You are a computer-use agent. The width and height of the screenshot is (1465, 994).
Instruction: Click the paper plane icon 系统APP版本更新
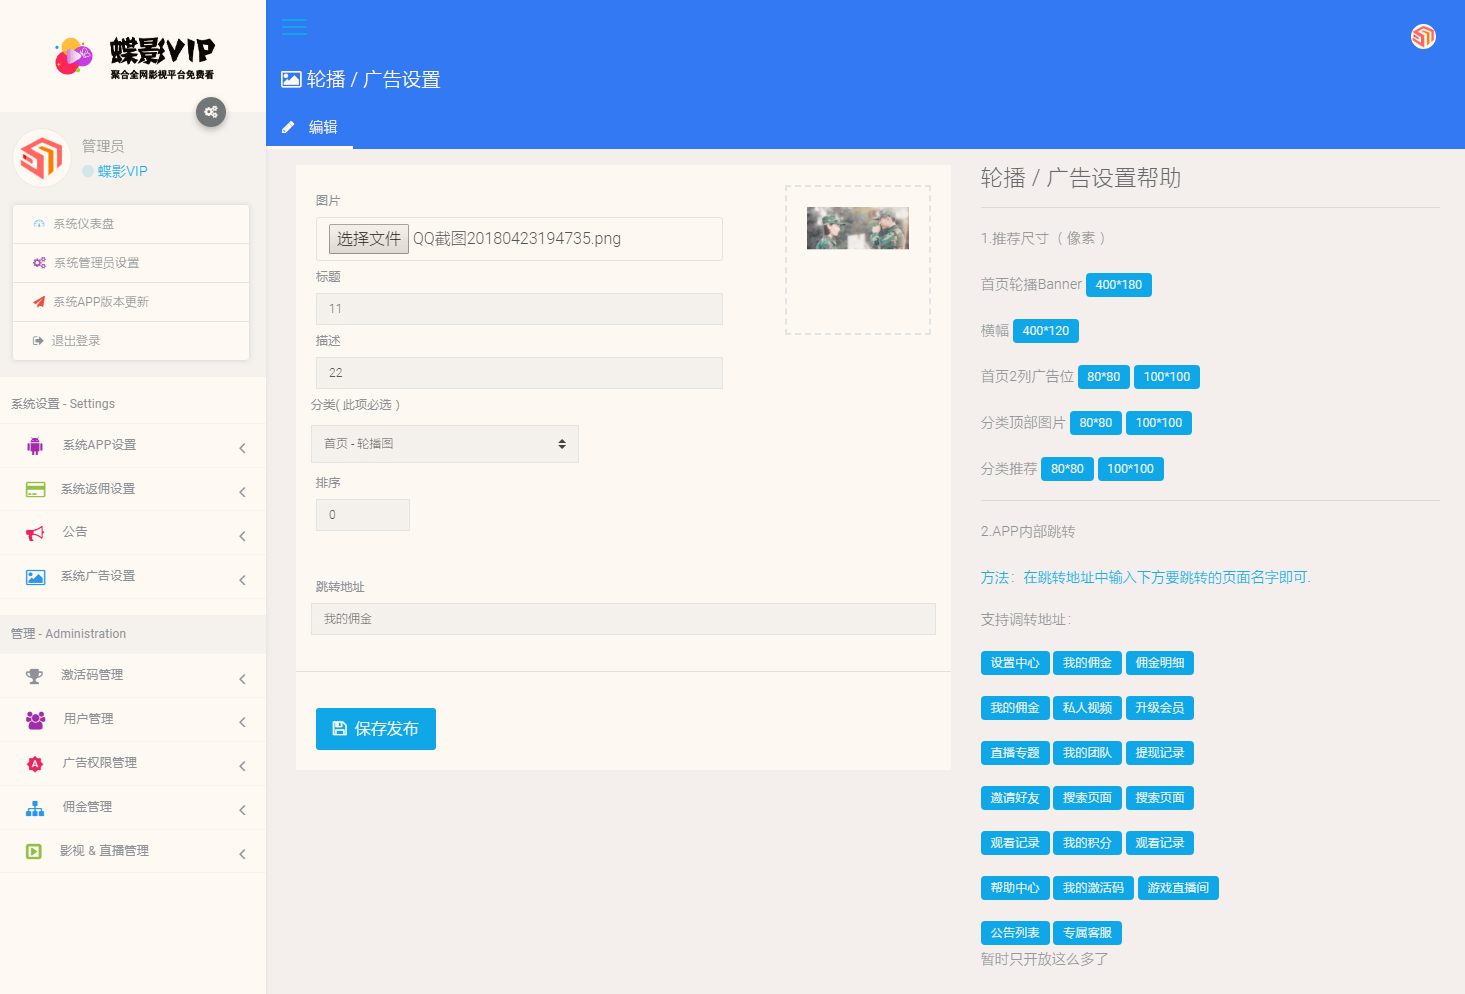tap(39, 302)
